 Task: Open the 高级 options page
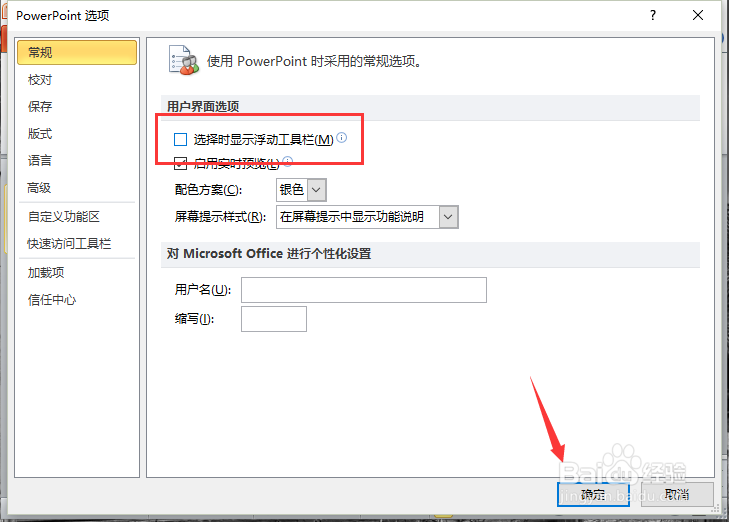[39, 188]
